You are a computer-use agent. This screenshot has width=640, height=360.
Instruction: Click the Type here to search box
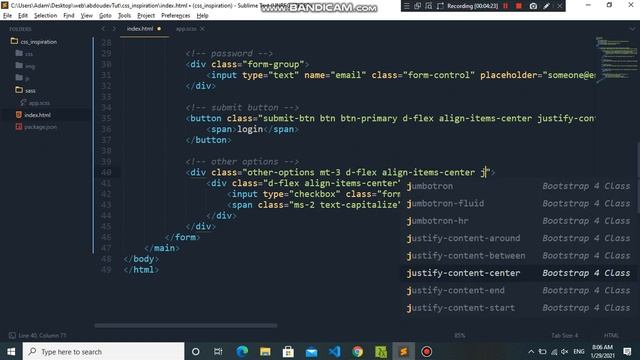[104, 351]
